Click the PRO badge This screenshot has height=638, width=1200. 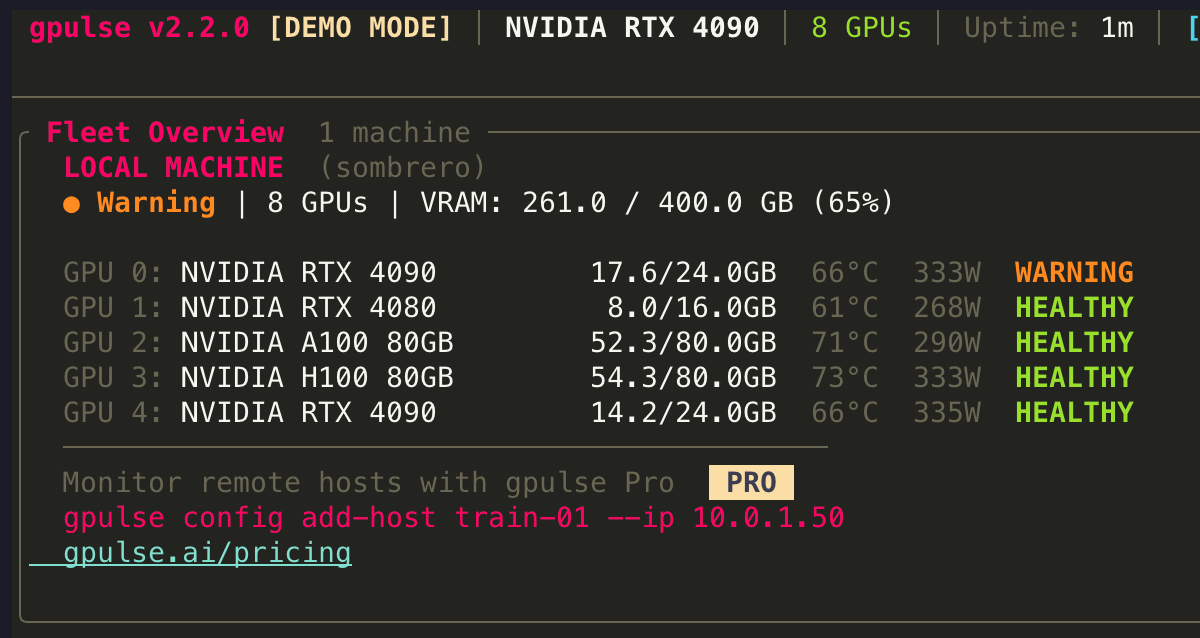click(x=750, y=483)
